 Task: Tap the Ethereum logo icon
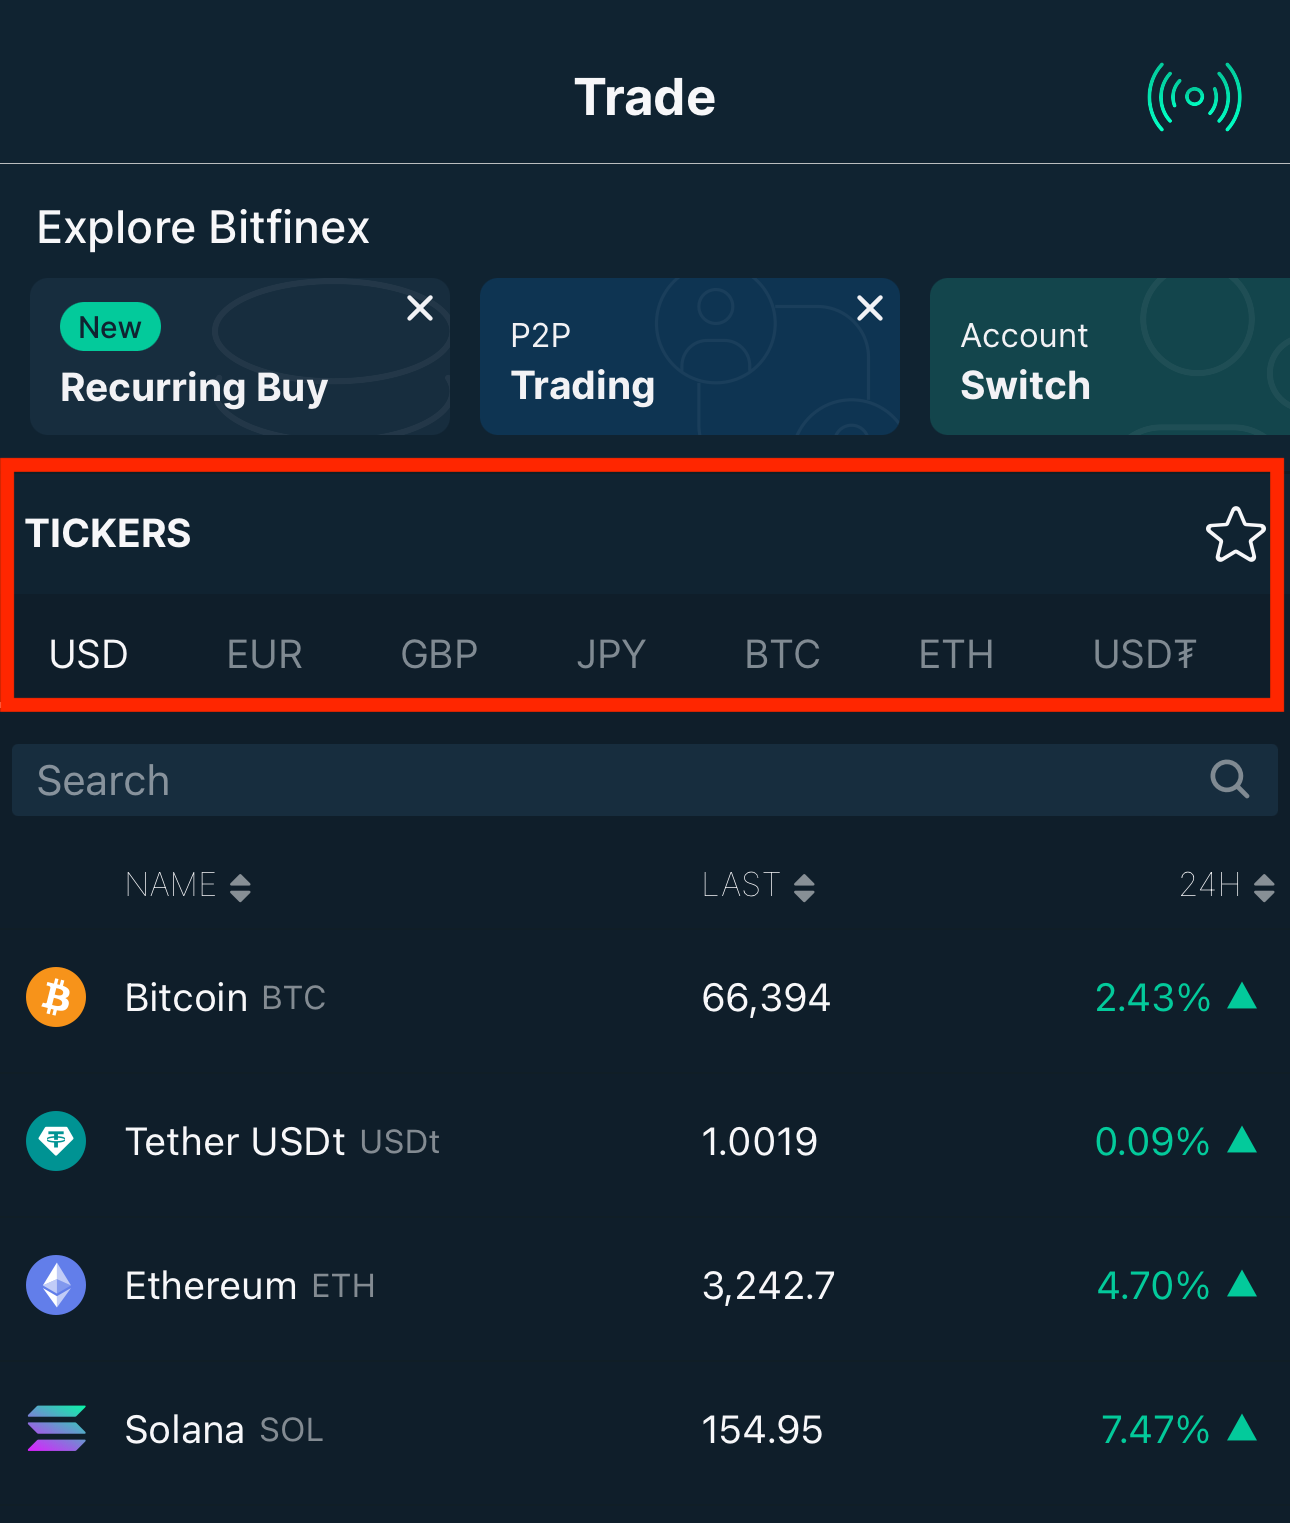point(56,1285)
